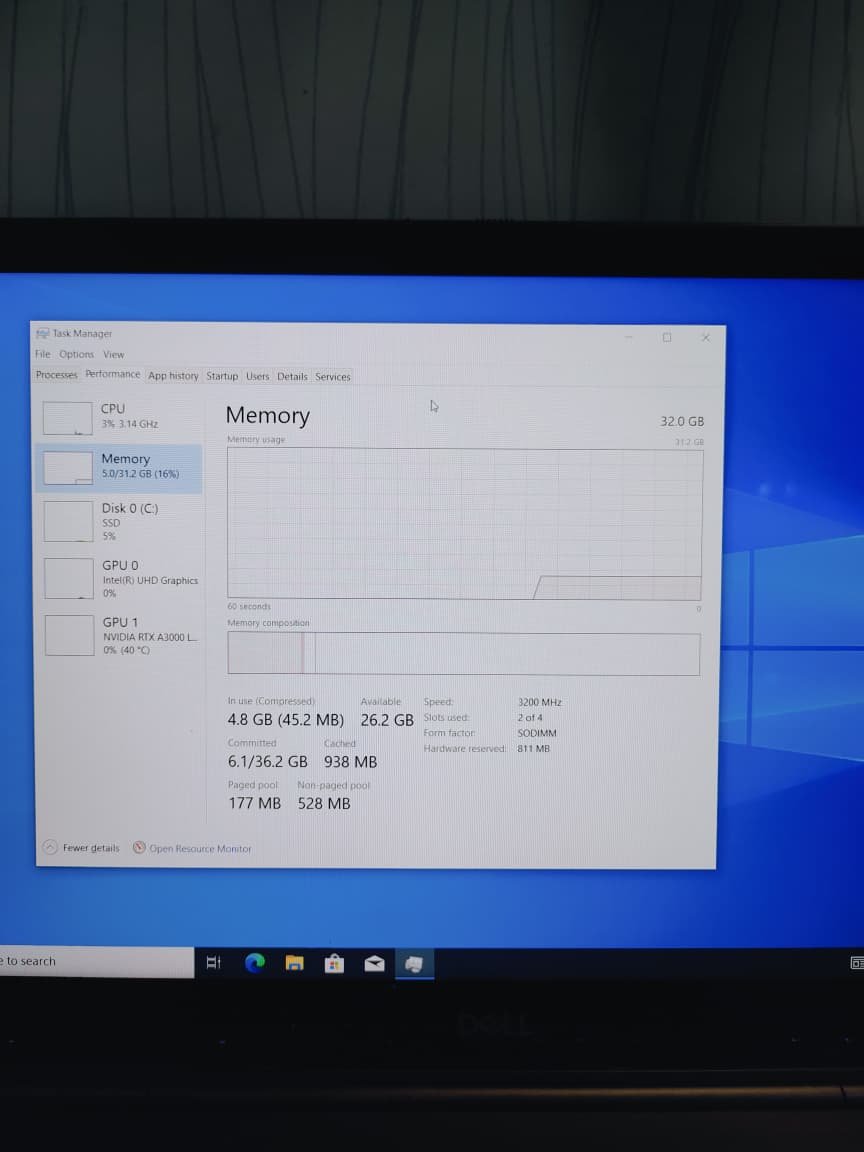This screenshot has width=864, height=1152.
Task: Click the 811 MB hardware reserved value
Action: click(x=533, y=749)
